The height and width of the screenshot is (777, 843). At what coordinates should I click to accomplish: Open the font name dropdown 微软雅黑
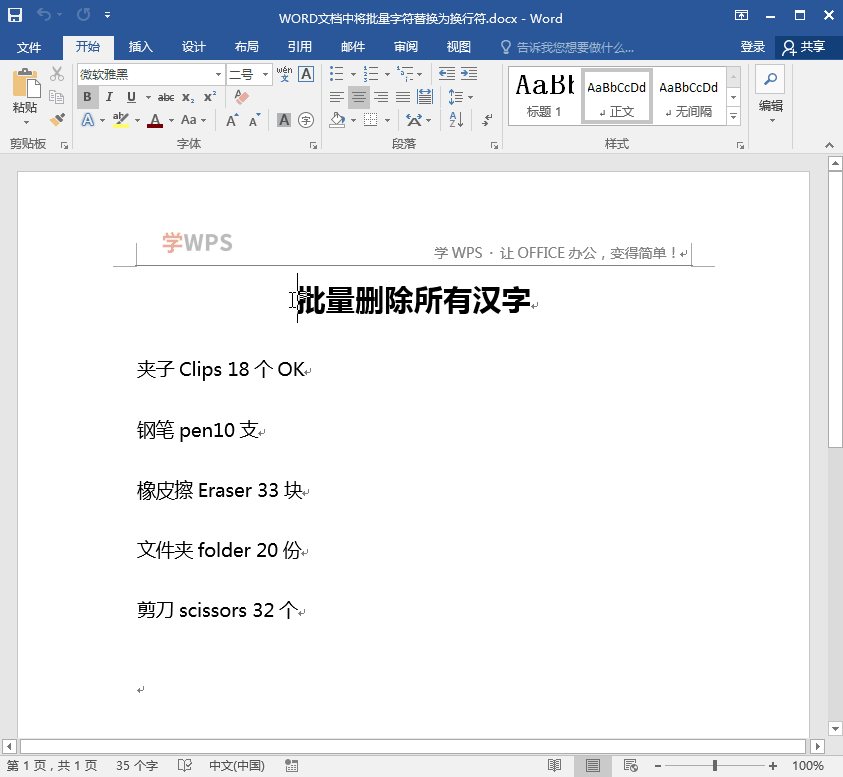click(218, 74)
